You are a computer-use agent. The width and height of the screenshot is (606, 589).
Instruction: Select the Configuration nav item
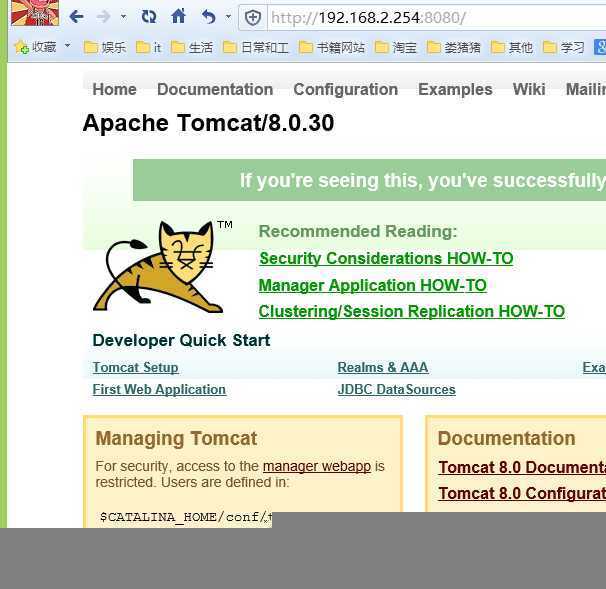point(346,89)
